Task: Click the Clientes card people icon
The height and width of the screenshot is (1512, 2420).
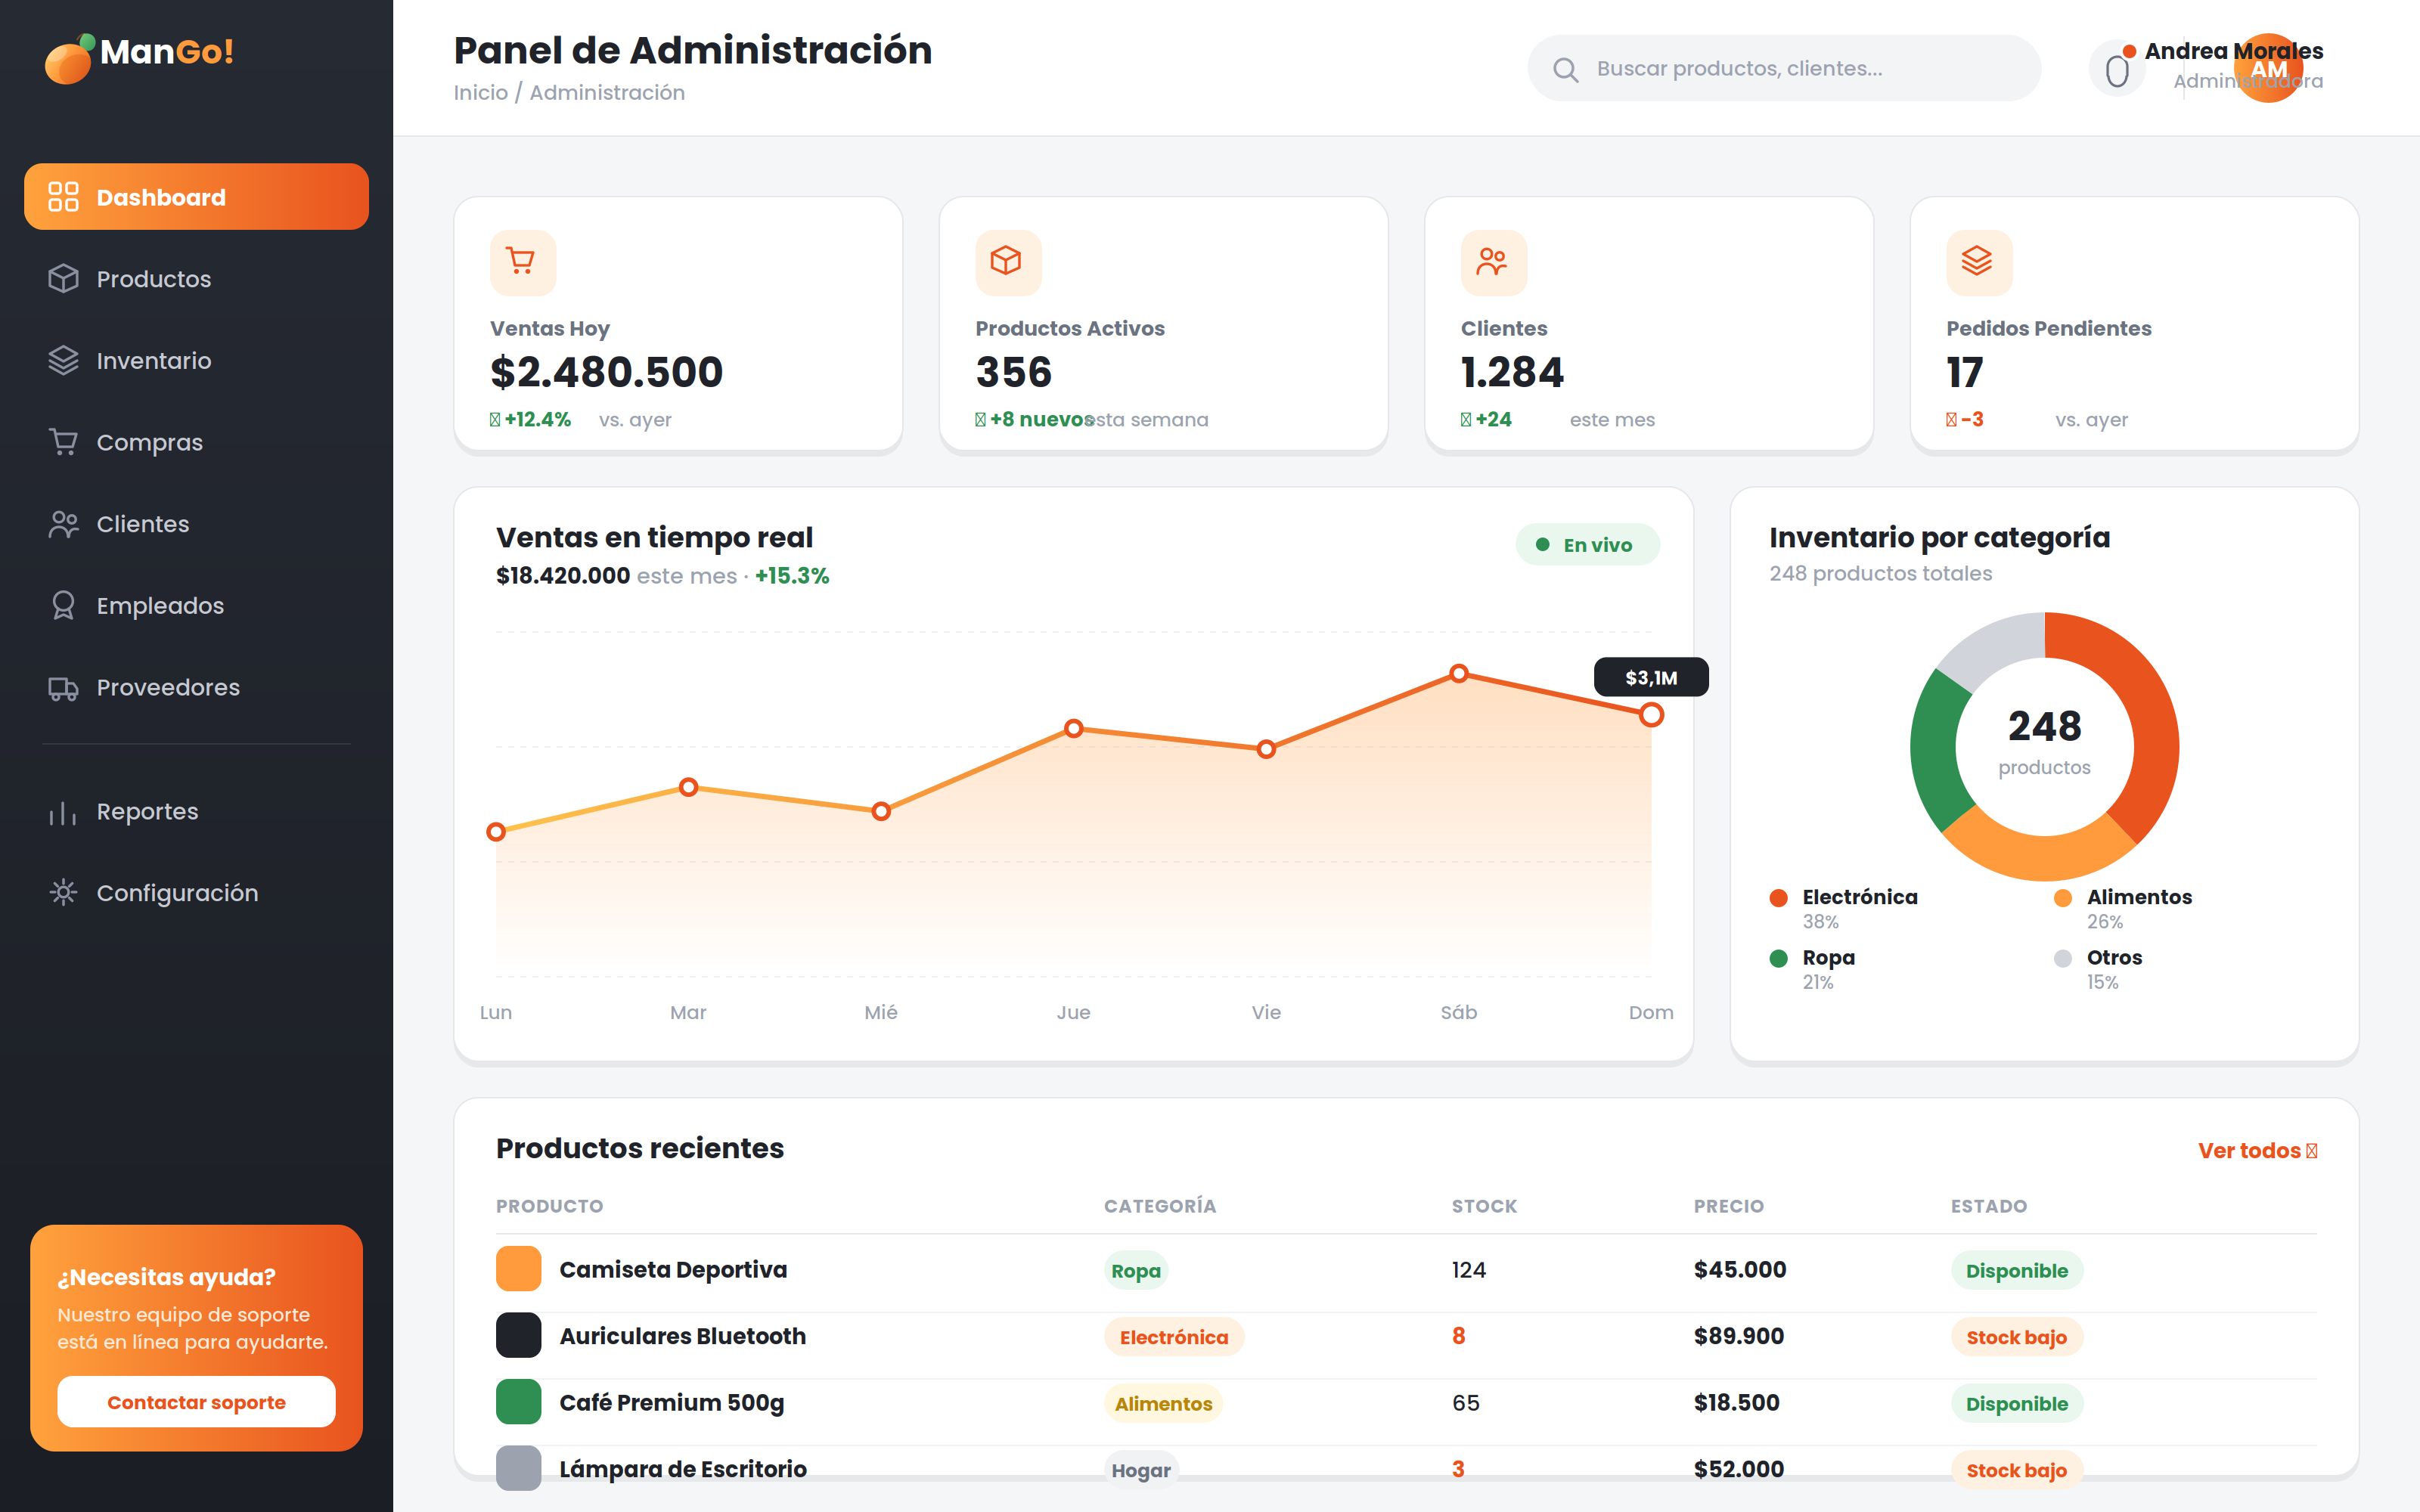Action: coord(1493,262)
